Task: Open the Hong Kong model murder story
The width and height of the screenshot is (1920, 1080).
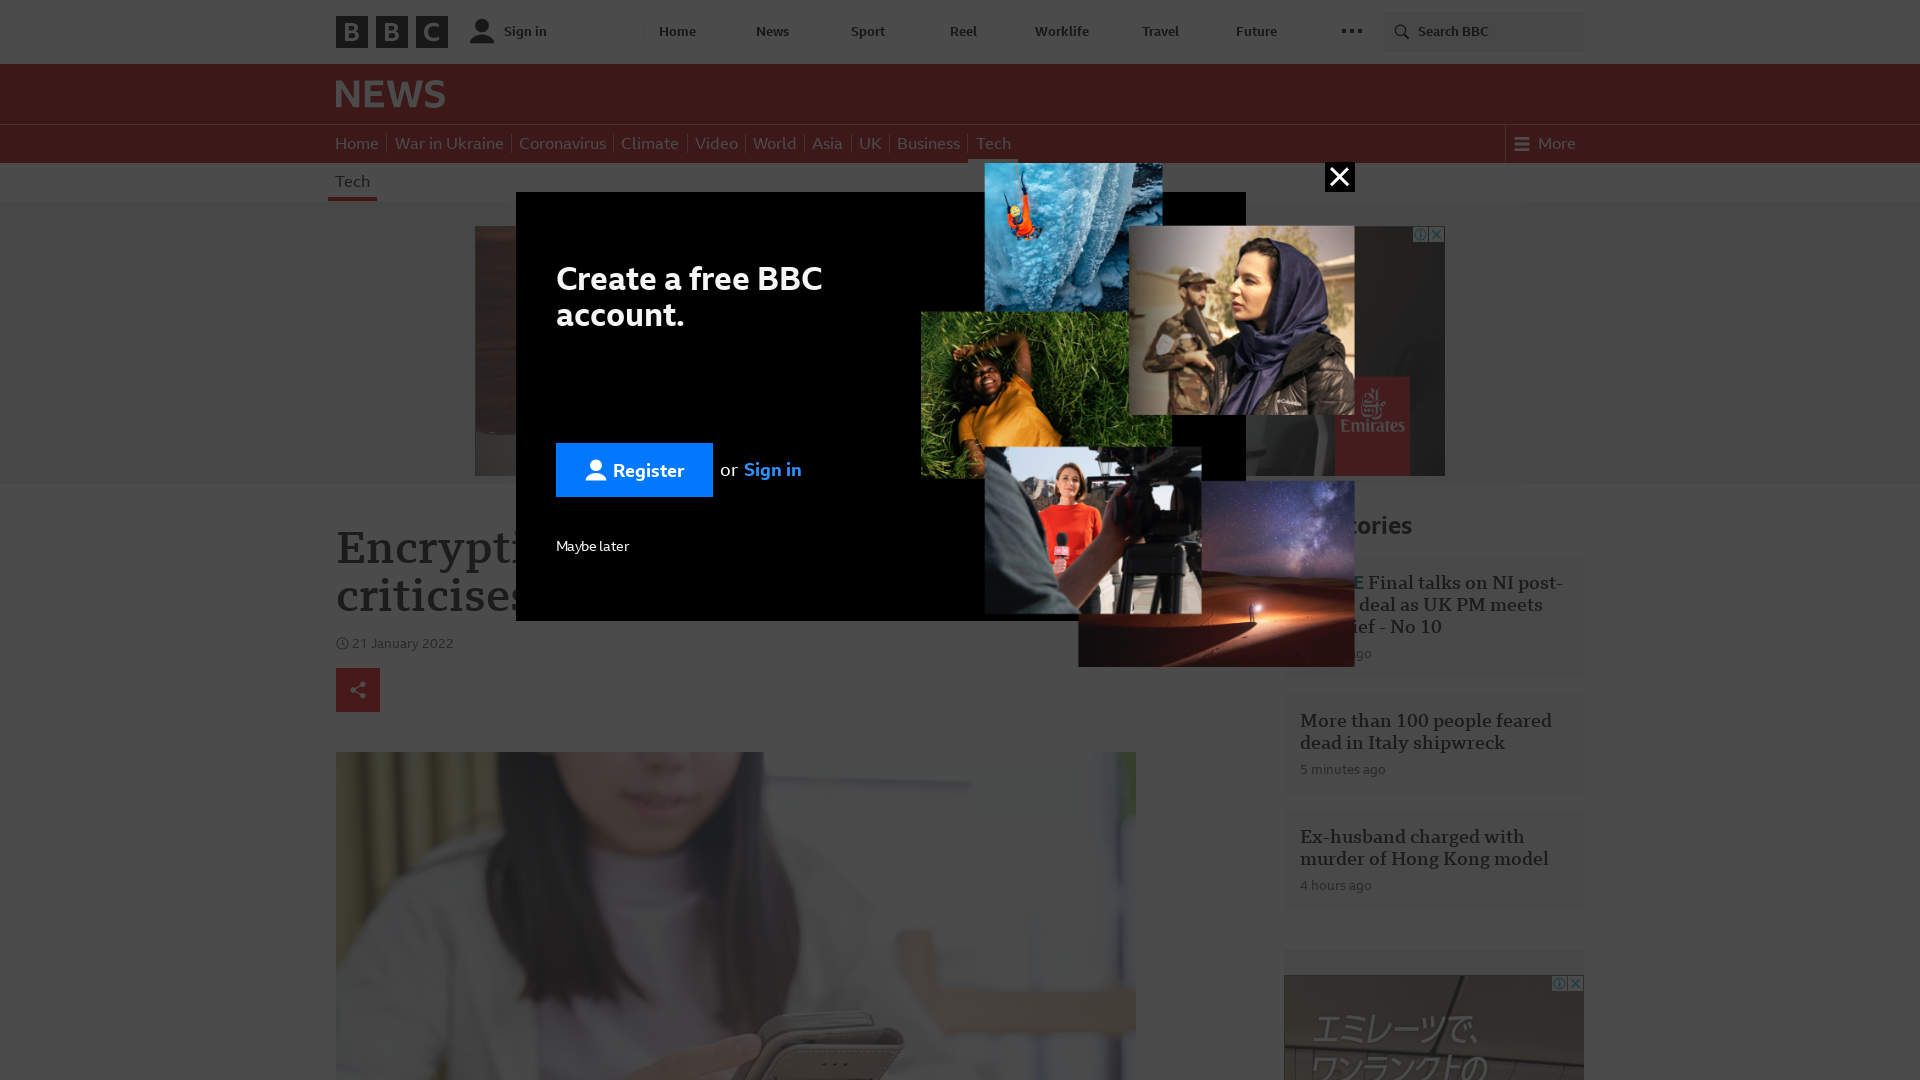Action: 1424,848
